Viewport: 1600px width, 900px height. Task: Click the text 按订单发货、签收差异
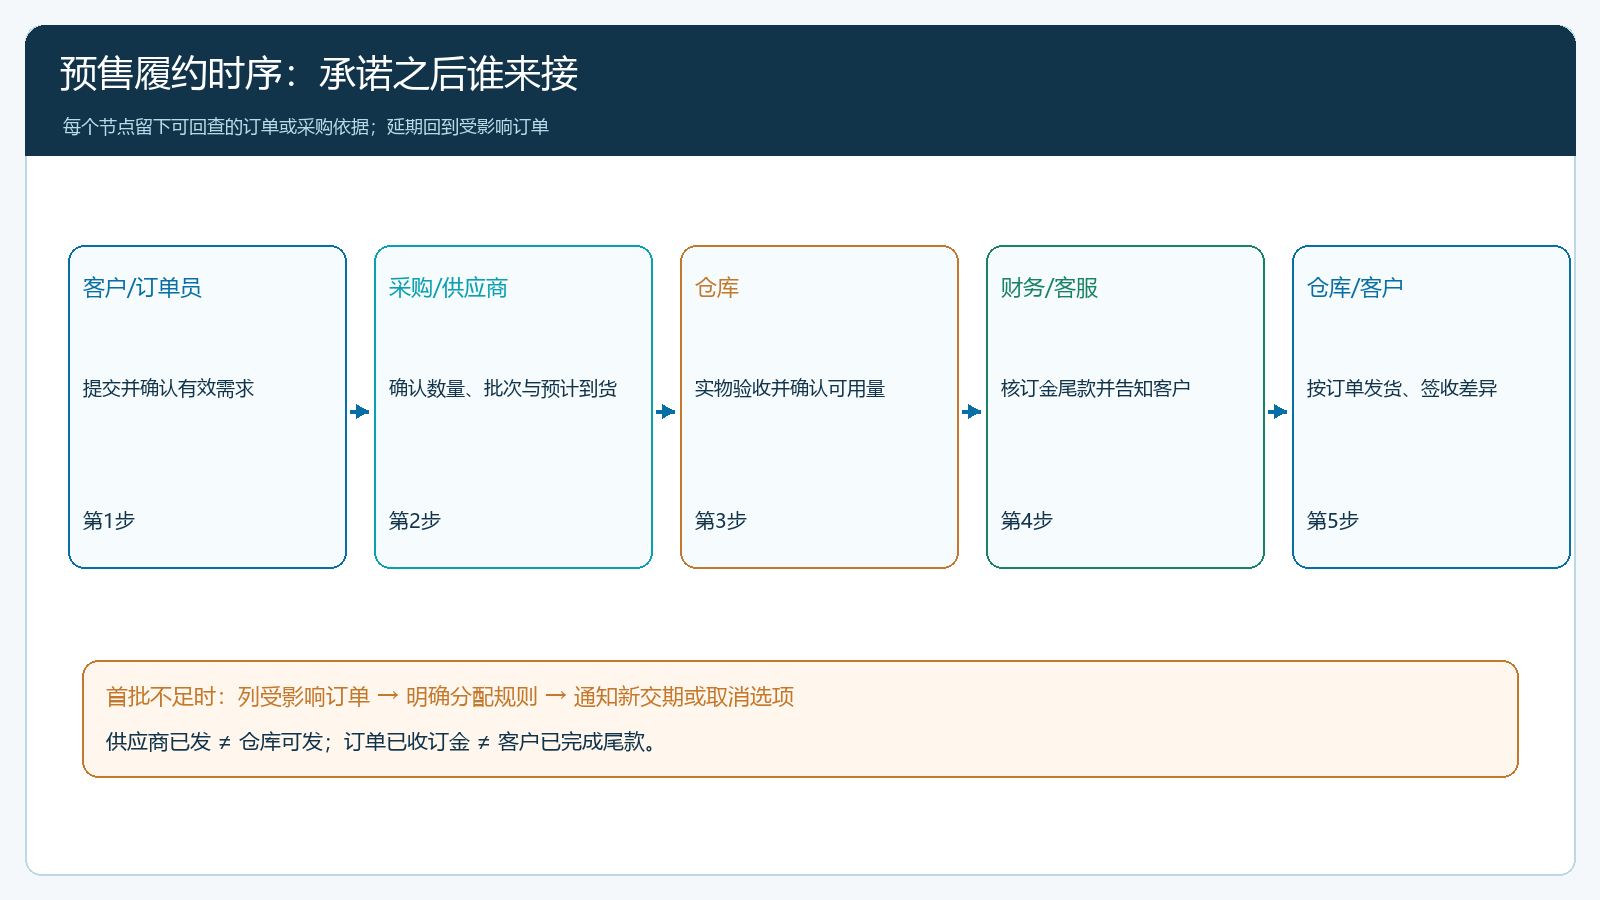click(x=1402, y=388)
